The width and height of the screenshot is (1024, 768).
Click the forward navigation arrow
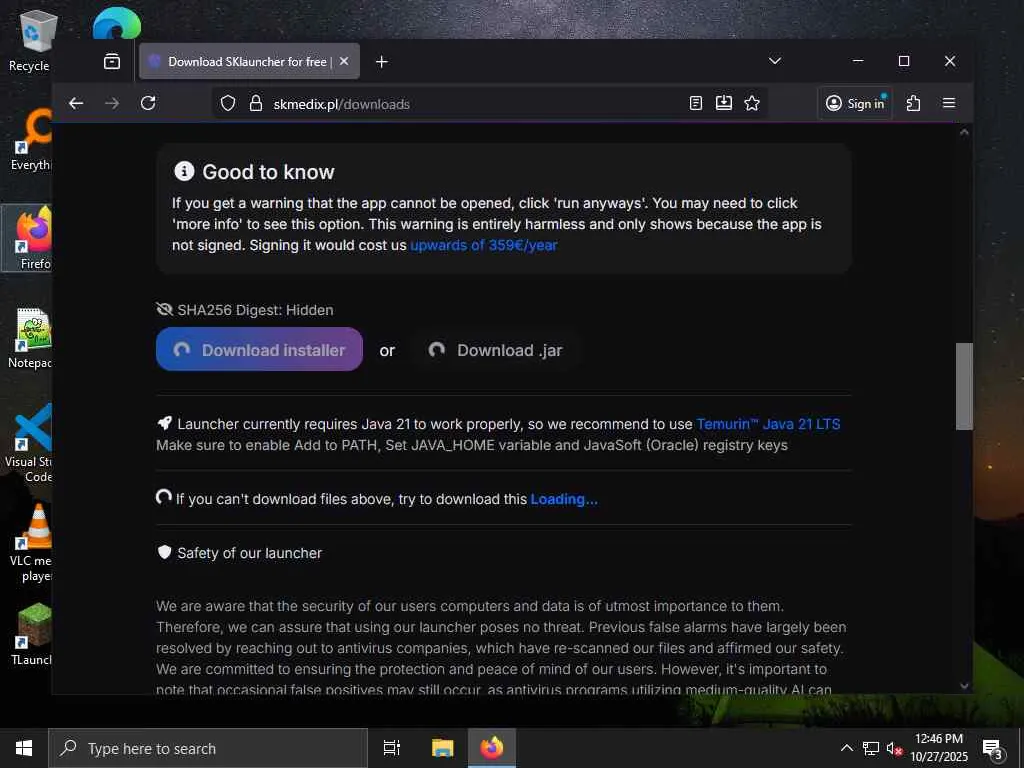[x=112, y=103]
